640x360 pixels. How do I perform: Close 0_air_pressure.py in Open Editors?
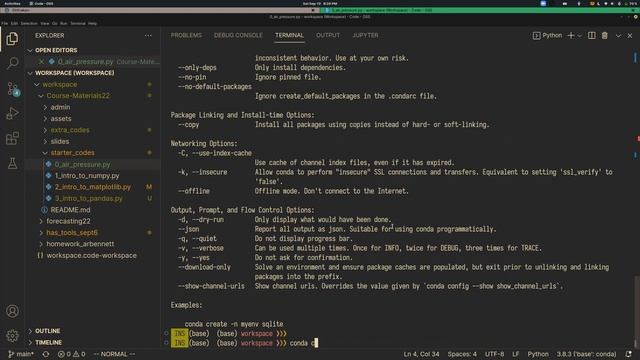pos(41,62)
